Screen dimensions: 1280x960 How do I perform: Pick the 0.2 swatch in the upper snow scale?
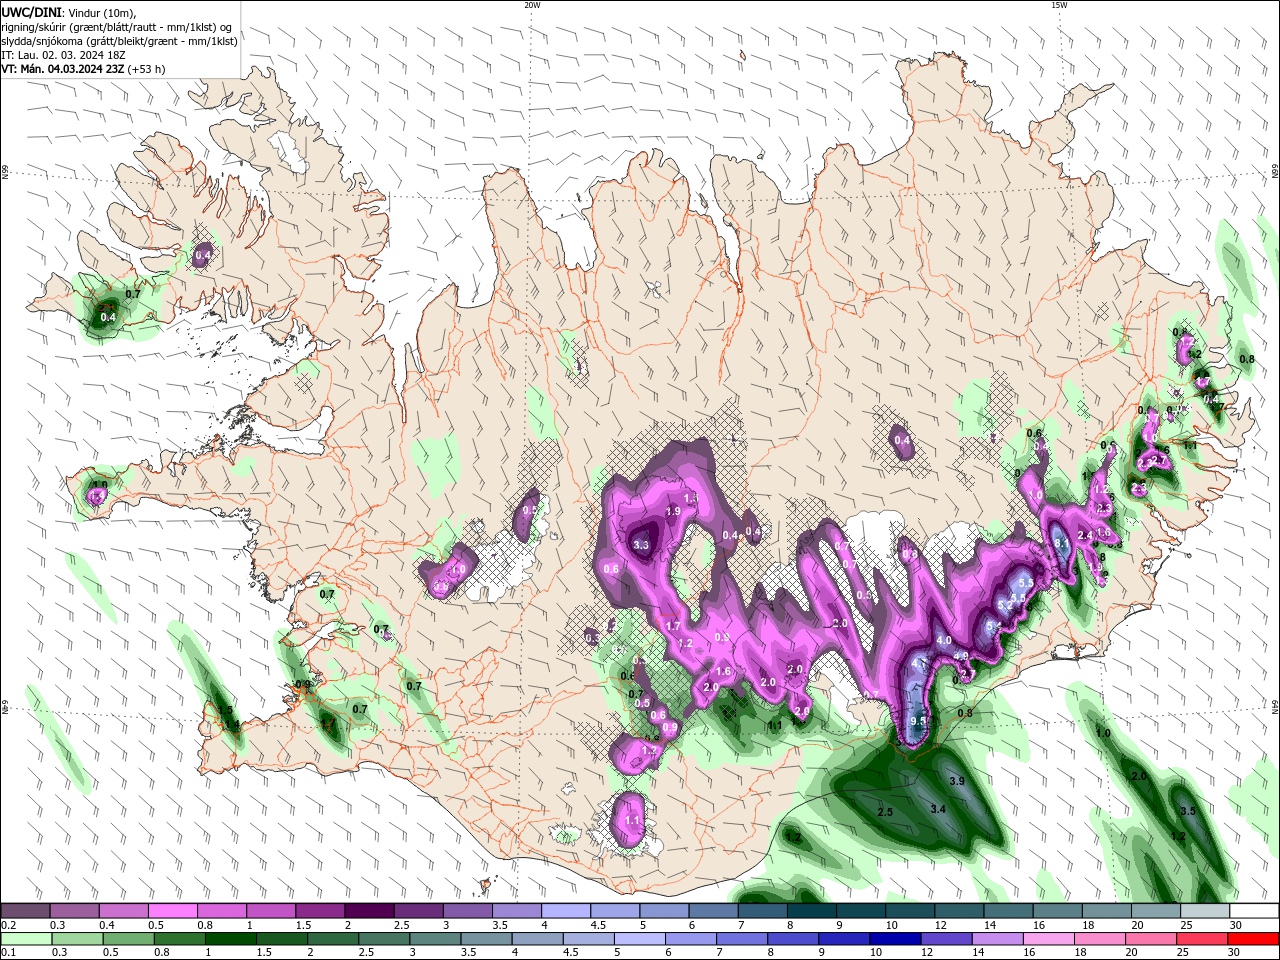25,911
